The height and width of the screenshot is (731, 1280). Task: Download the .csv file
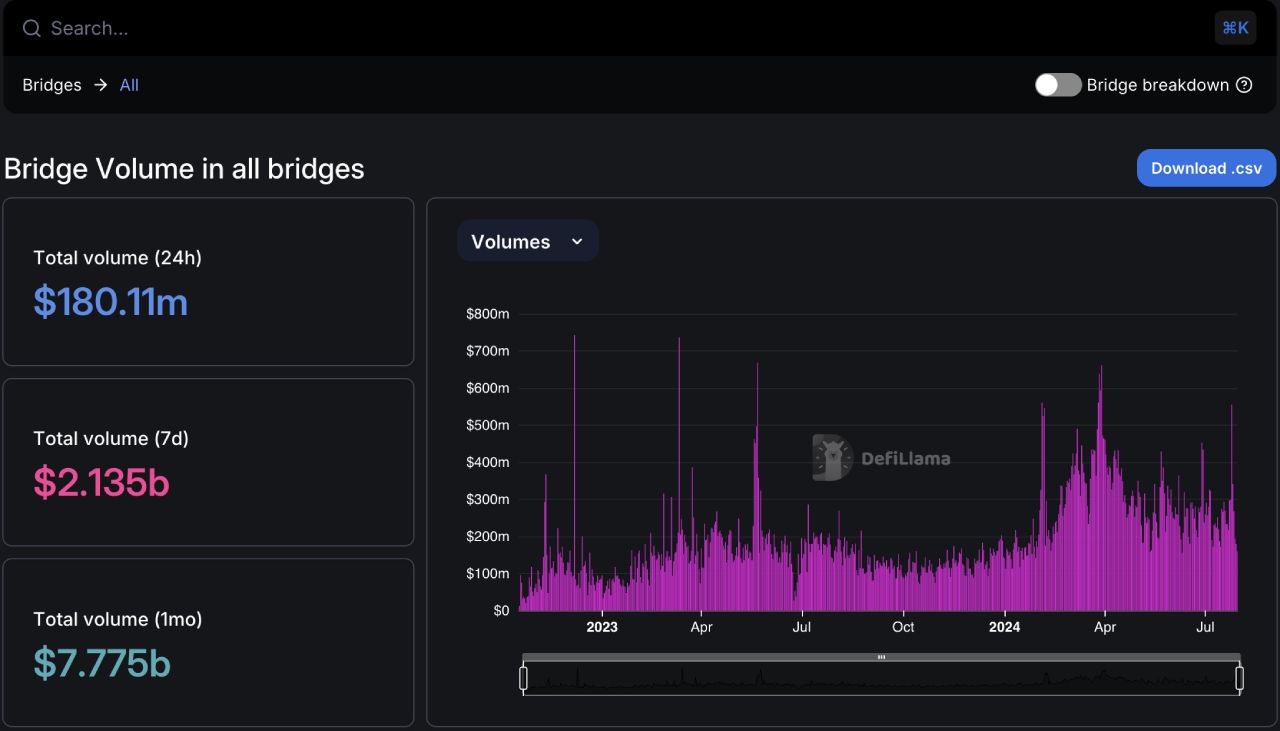click(1206, 168)
